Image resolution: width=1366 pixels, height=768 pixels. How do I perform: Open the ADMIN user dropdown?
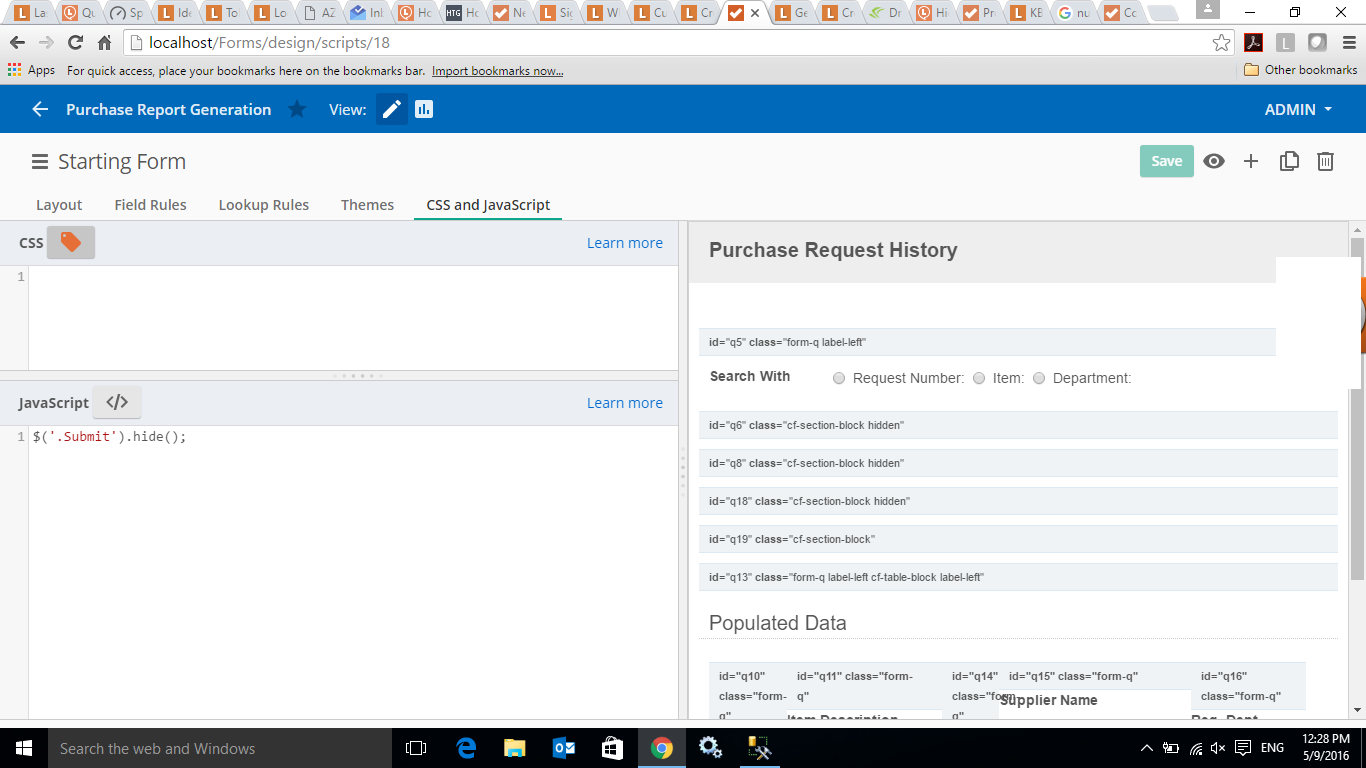point(1298,110)
